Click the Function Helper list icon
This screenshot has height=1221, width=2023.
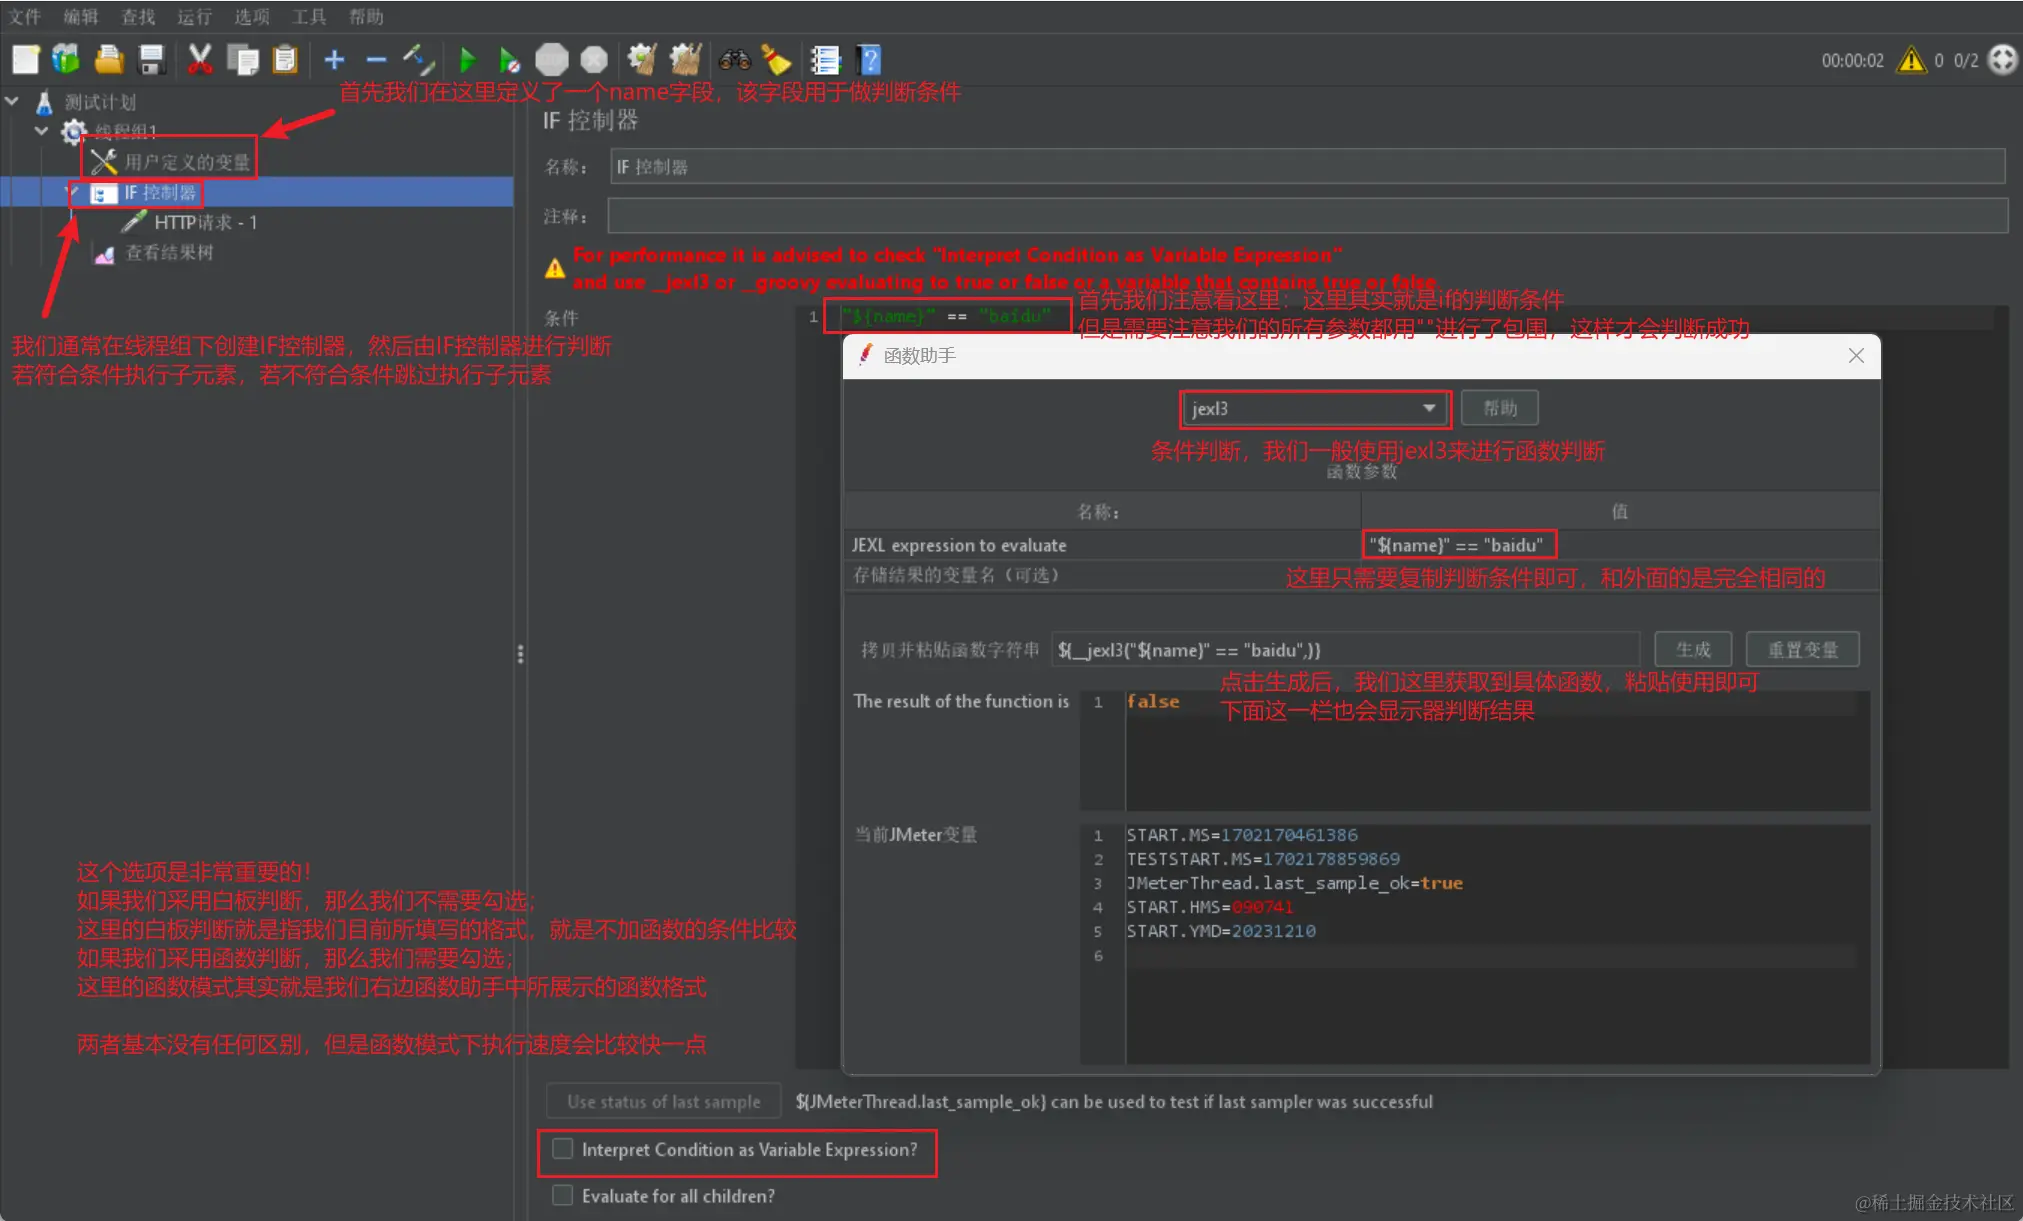825,60
